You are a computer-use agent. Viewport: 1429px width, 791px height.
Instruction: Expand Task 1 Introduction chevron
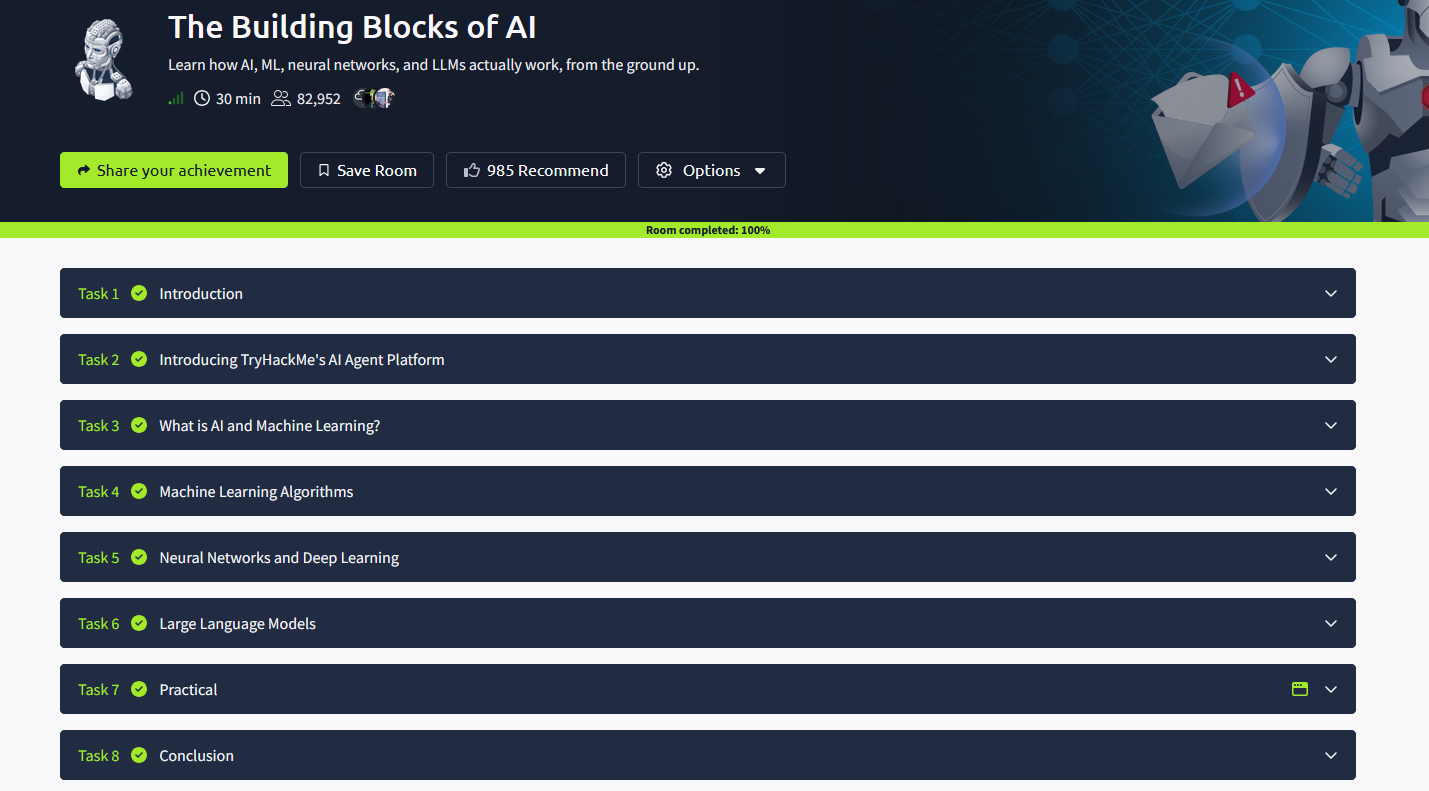1331,293
